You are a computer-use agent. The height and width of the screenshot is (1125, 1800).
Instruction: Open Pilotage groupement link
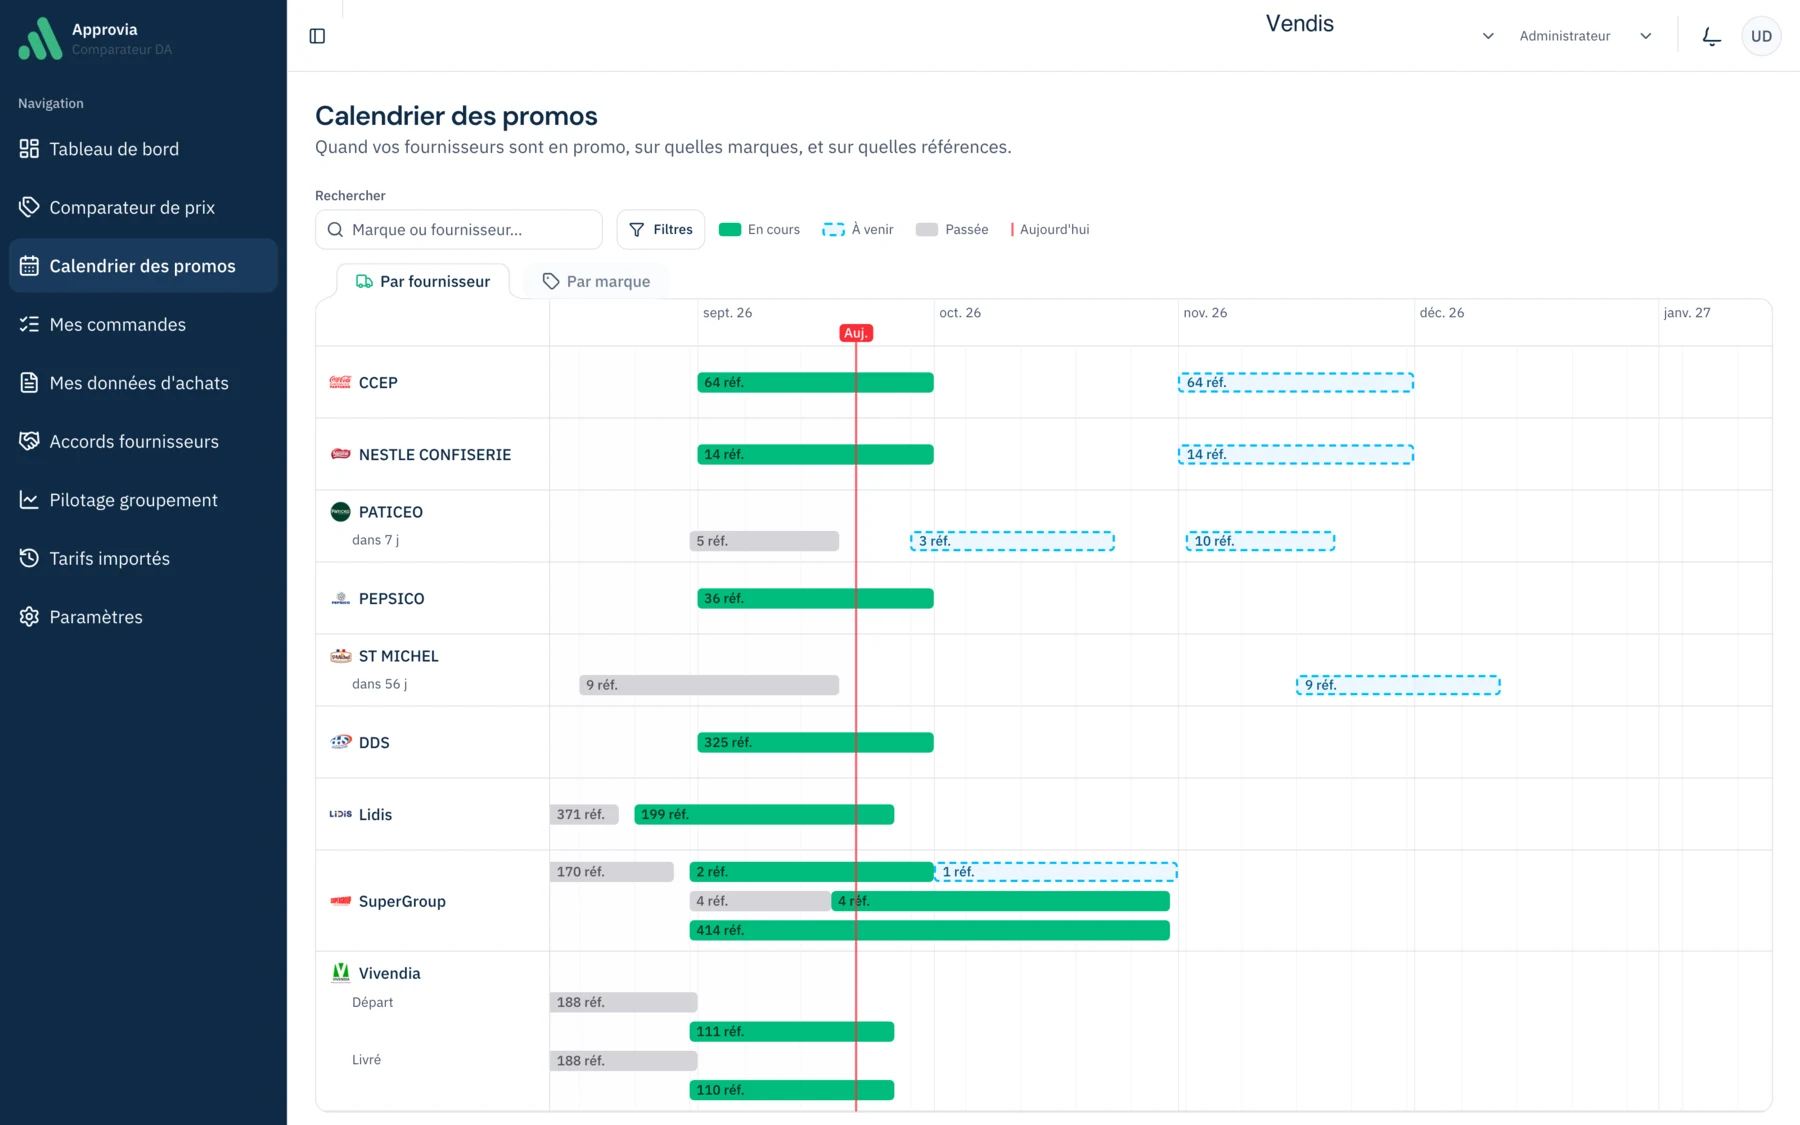point(143,500)
